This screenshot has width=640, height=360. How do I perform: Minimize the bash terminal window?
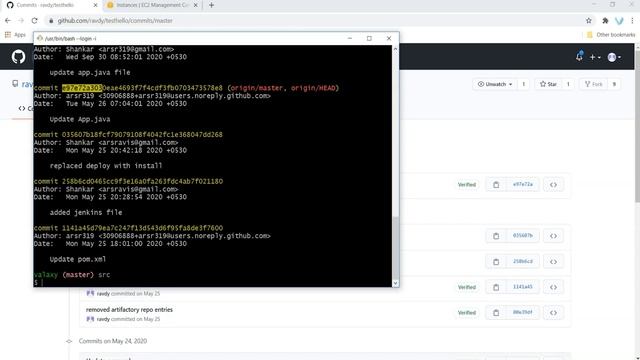(350, 38)
